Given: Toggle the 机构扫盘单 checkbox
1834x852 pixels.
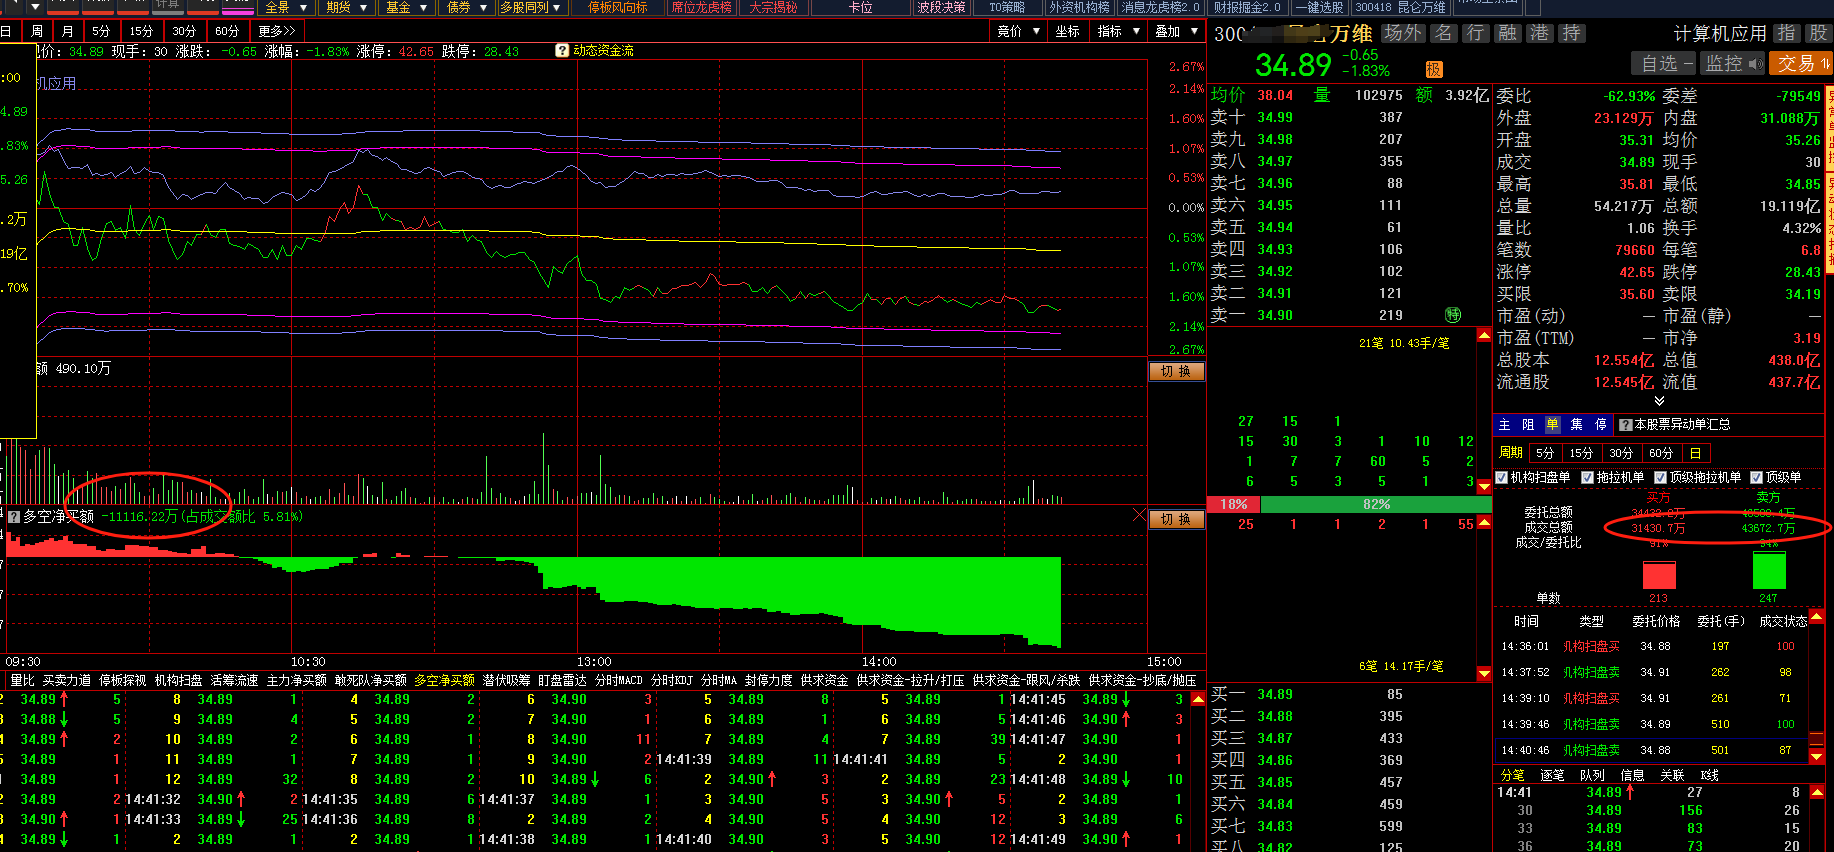Looking at the screenshot, I should (x=1501, y=478).
